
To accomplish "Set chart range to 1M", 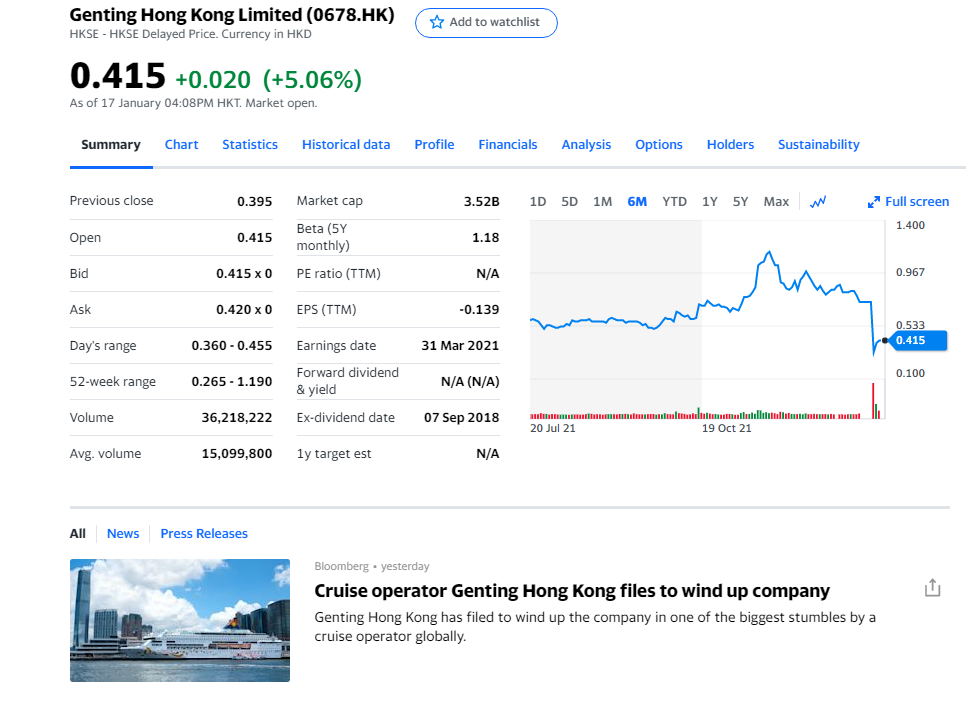I will [x=603, y=202].
